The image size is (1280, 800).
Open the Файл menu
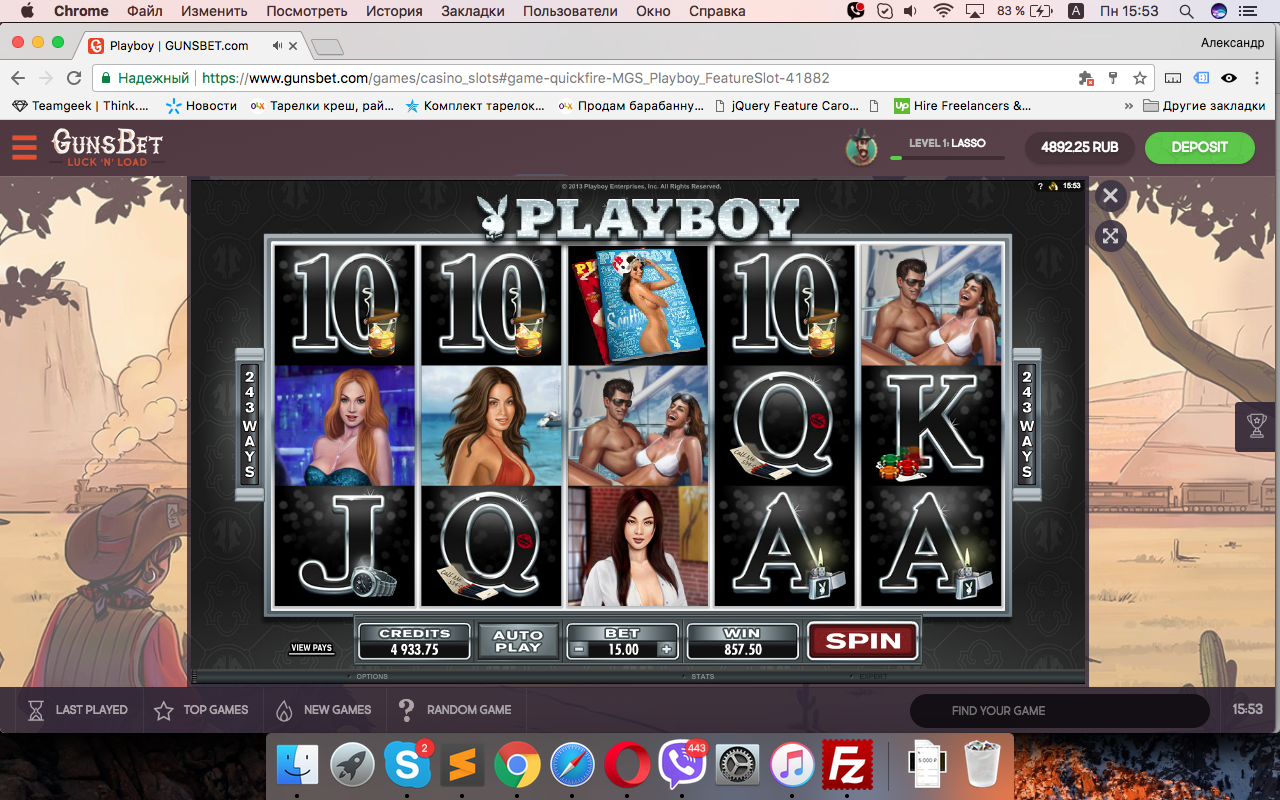(145, 11)
